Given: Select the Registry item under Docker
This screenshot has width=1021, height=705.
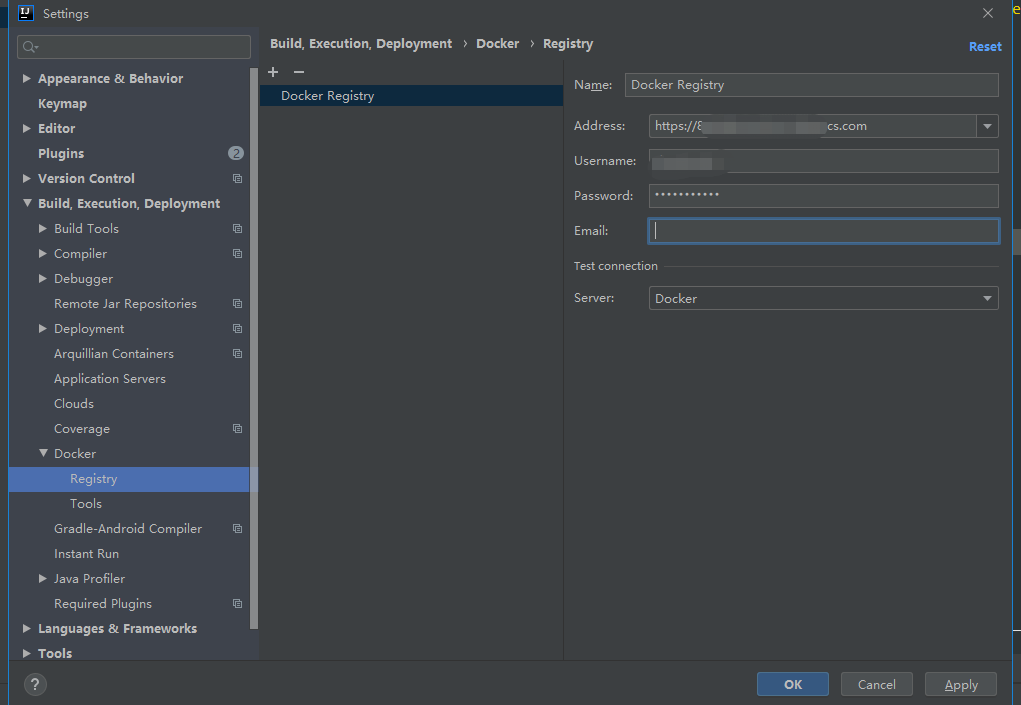Looking at the screenshot, I should click(x=129, y=479).
